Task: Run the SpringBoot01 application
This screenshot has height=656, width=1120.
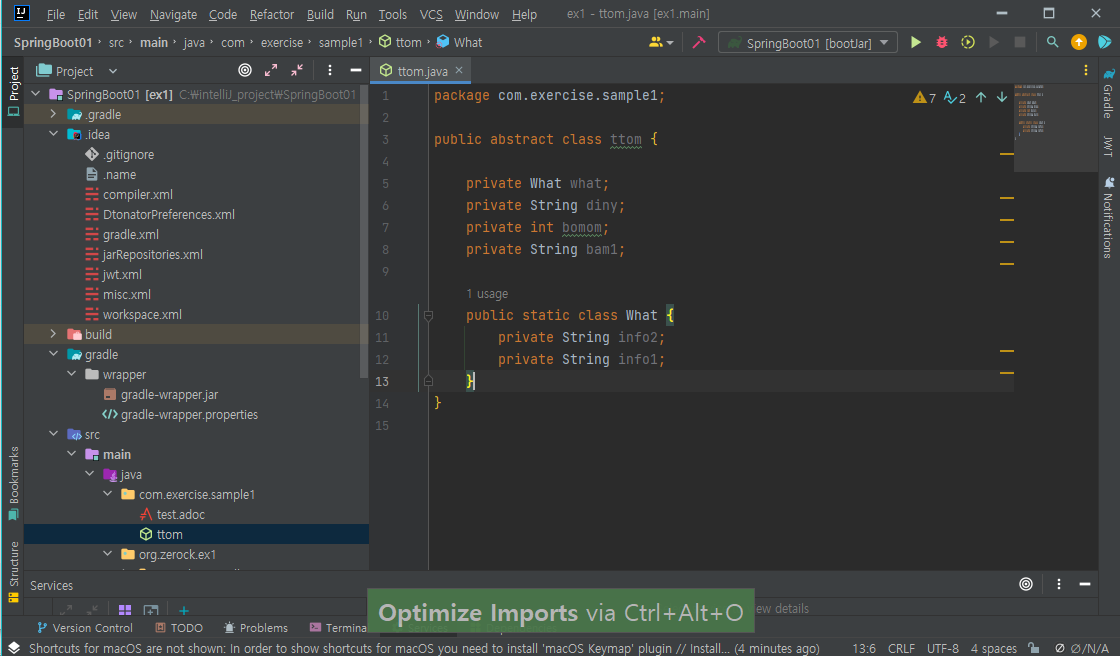Action: tap(915, 42)
